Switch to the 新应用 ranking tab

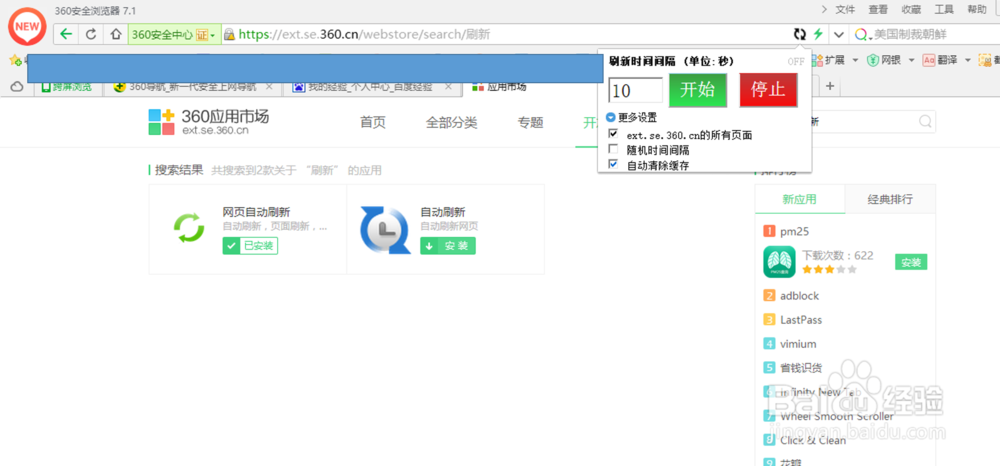(x=800, y=199)
